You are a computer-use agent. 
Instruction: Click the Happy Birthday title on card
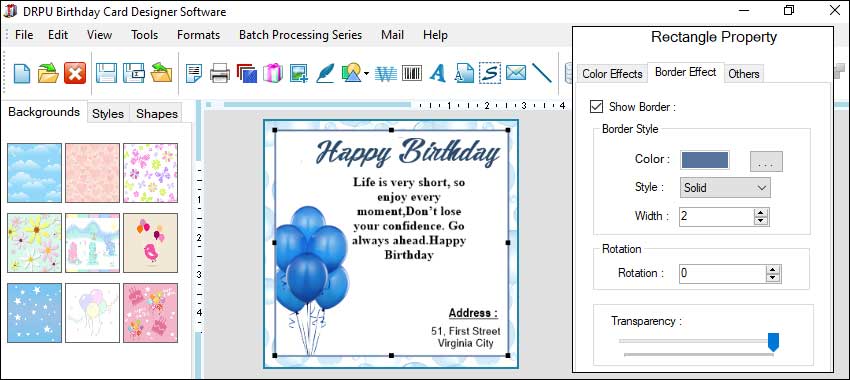tap(408, 152)
